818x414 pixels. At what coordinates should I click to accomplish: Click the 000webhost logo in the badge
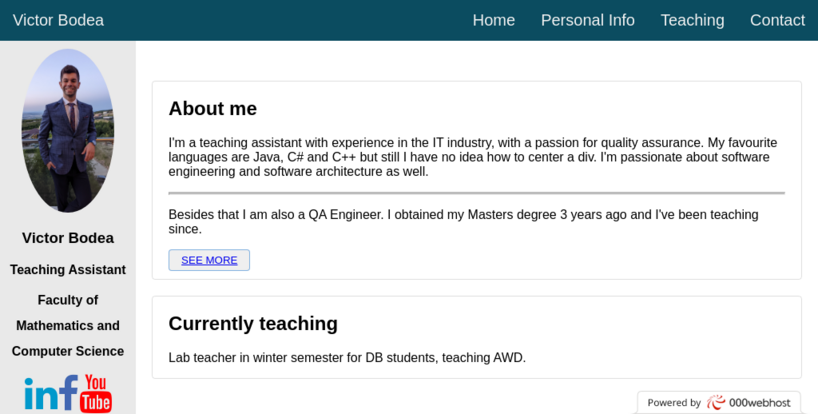tap(749, 403)
